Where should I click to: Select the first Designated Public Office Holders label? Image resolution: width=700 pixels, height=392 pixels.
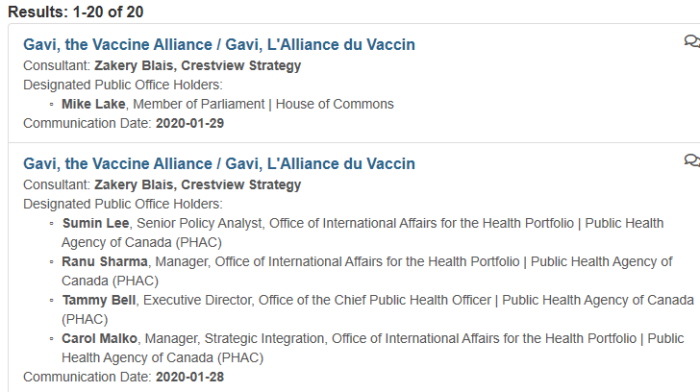pos(123,85)
